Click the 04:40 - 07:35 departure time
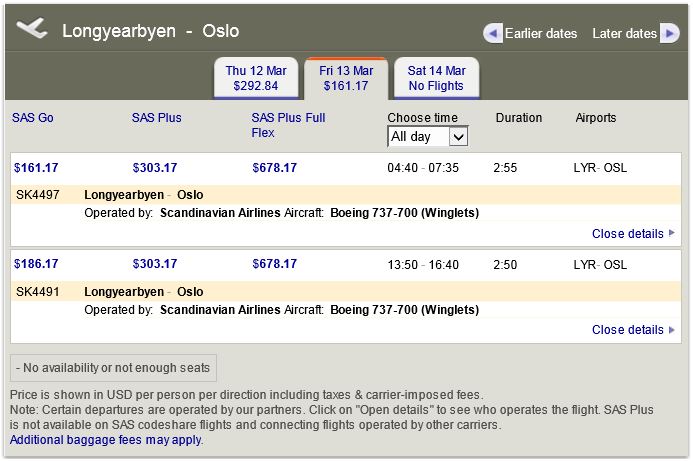 (x=423, y=168)
